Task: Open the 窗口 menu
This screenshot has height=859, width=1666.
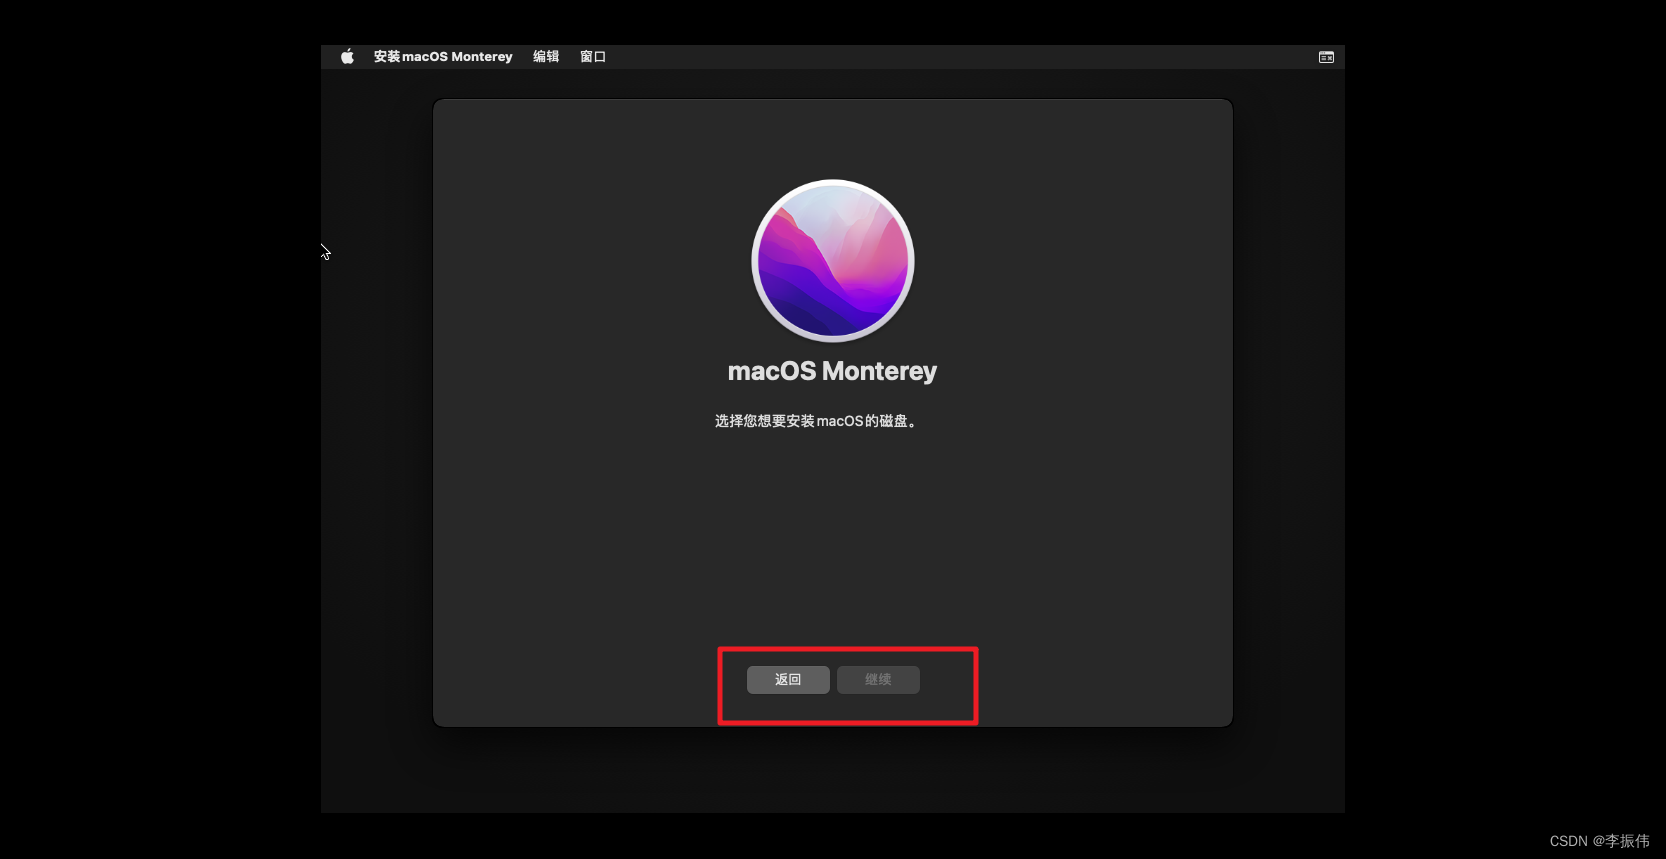Action: click(x=593, y=57)
